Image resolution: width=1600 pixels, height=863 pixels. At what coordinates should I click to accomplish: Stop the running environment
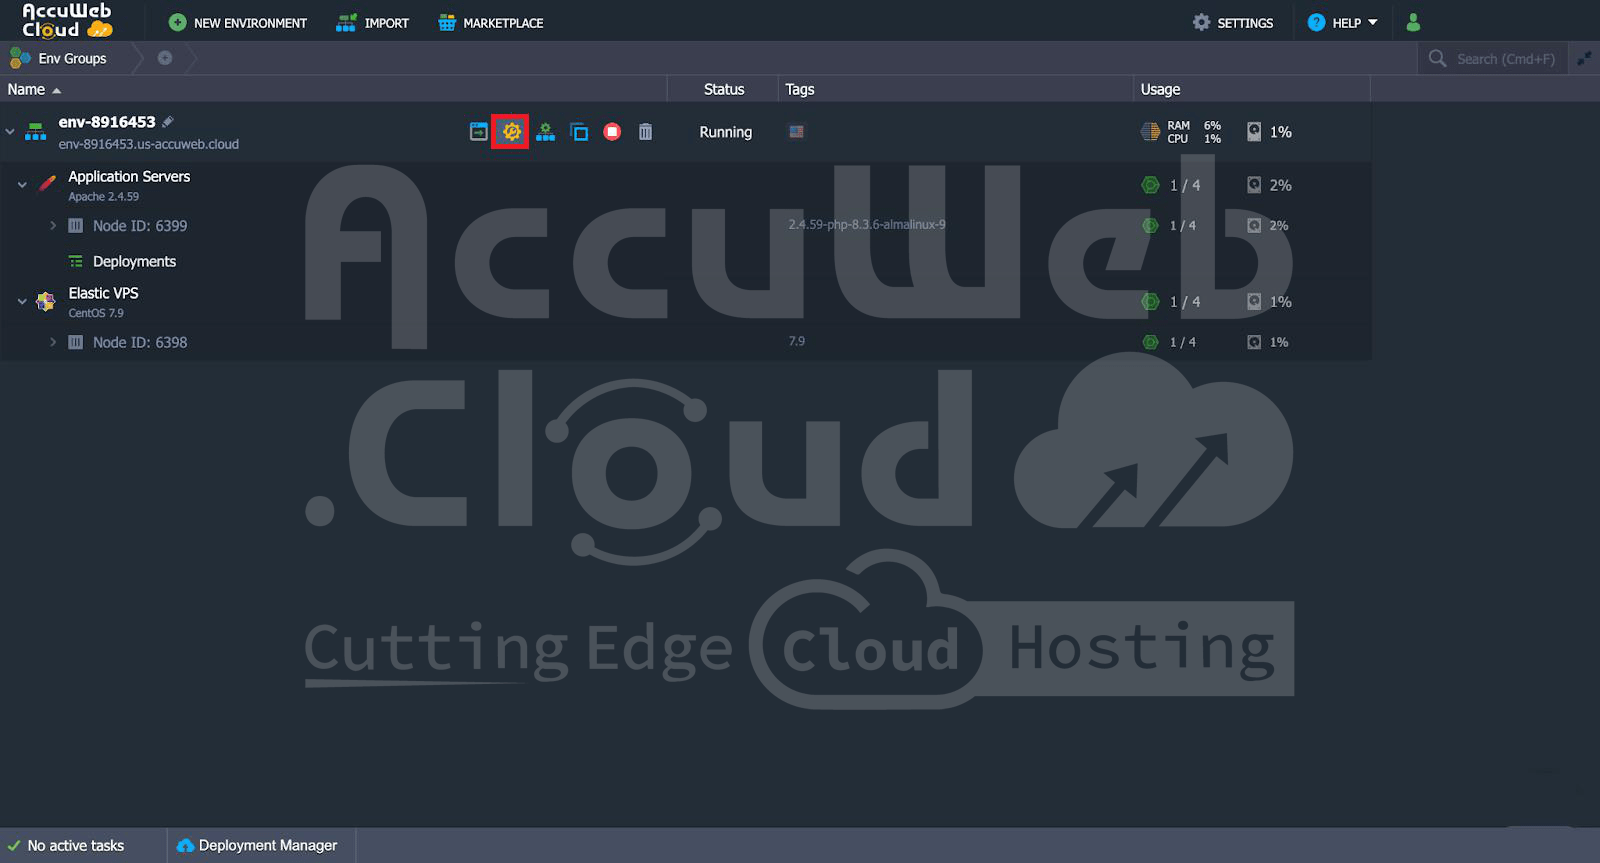612,132
